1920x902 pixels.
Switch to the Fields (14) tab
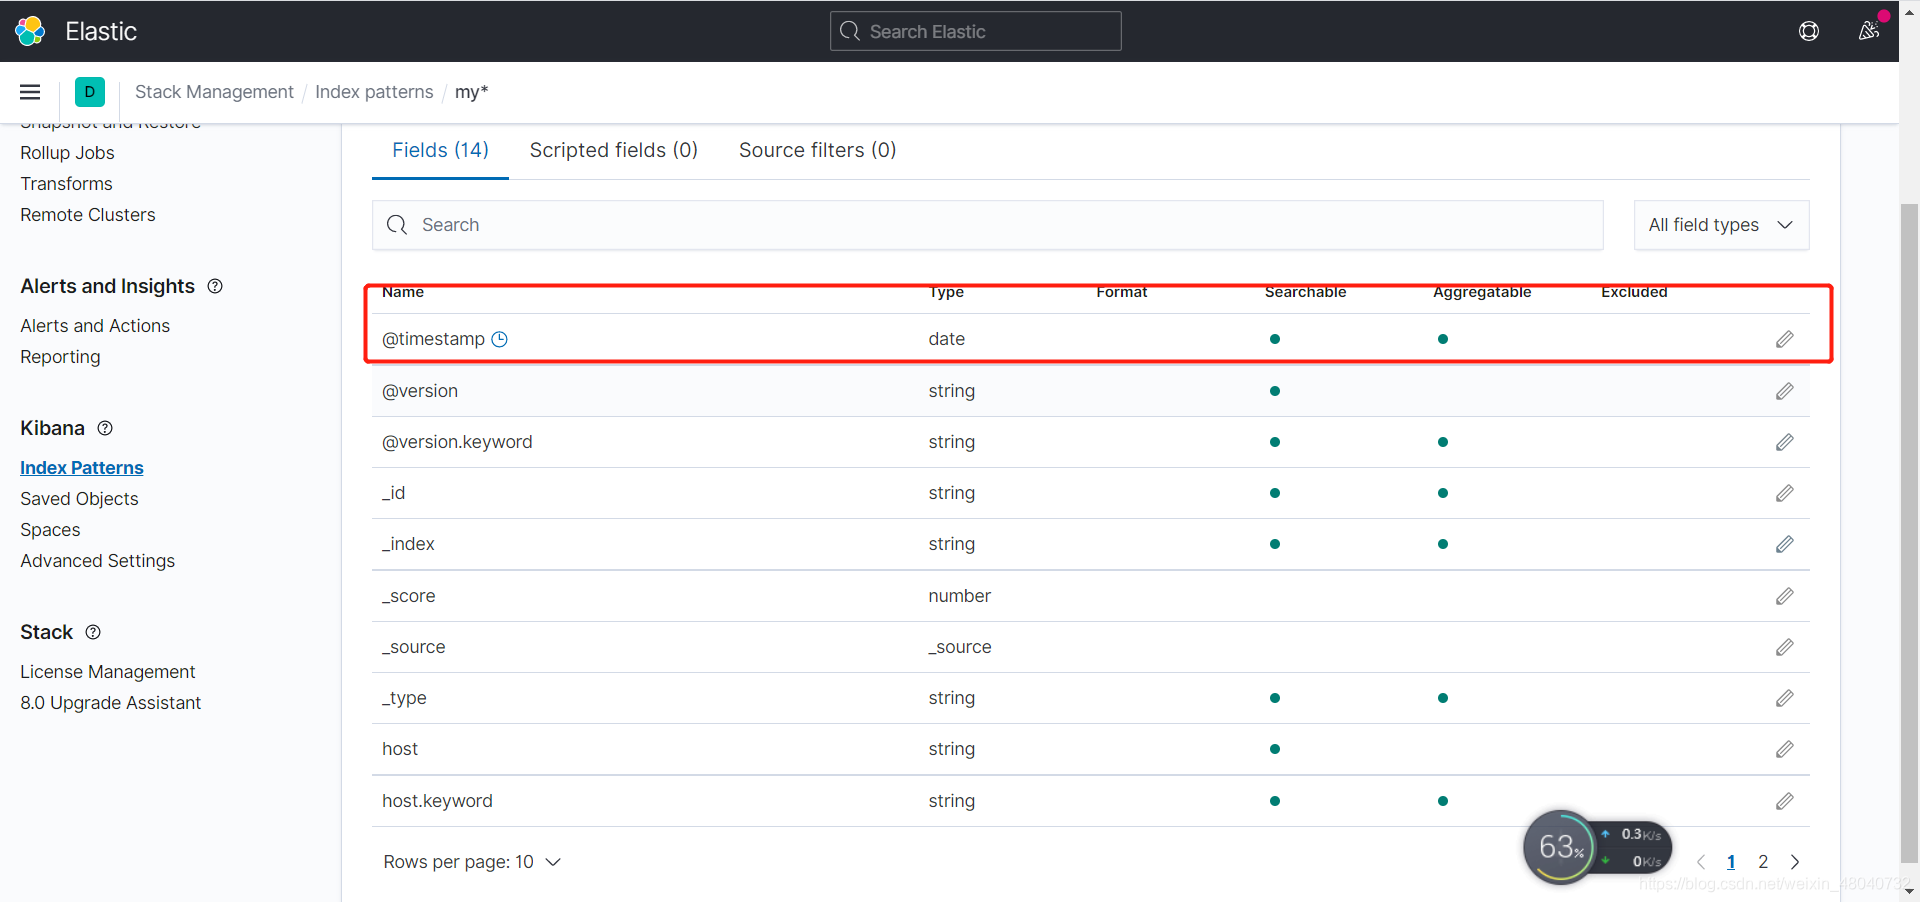(440, 150)
